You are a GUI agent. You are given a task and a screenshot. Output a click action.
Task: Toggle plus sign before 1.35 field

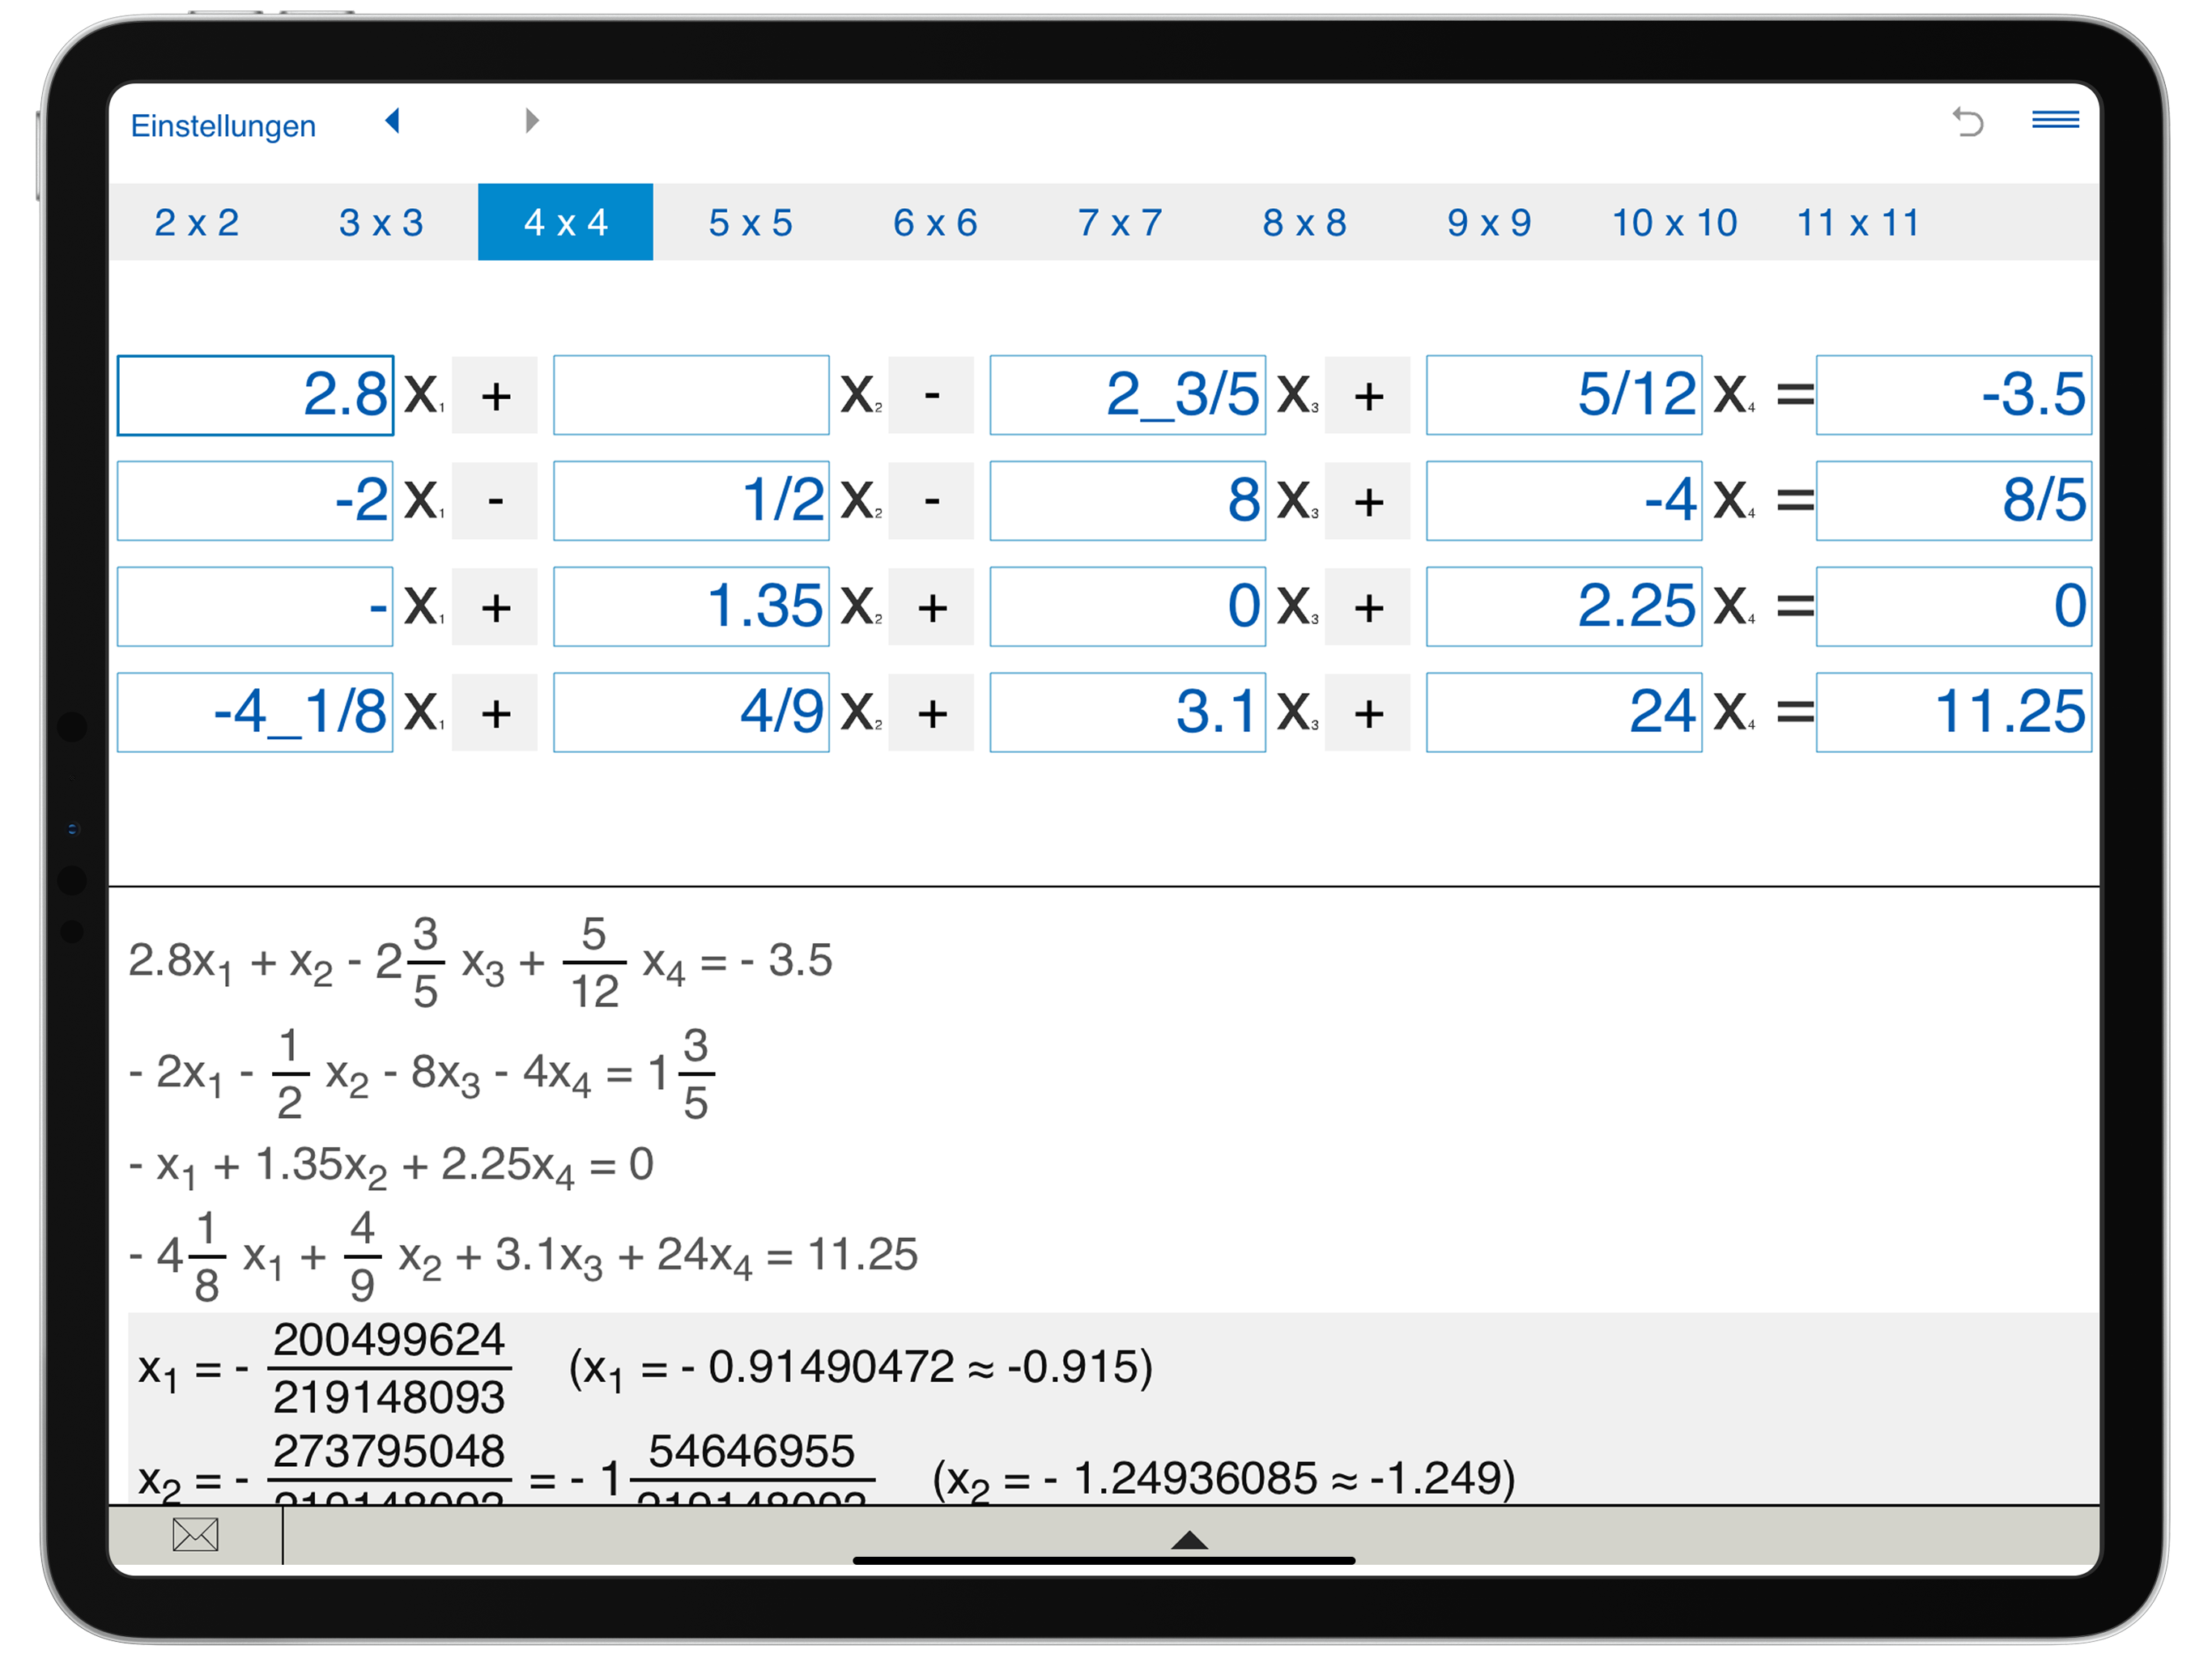[495, 607]
